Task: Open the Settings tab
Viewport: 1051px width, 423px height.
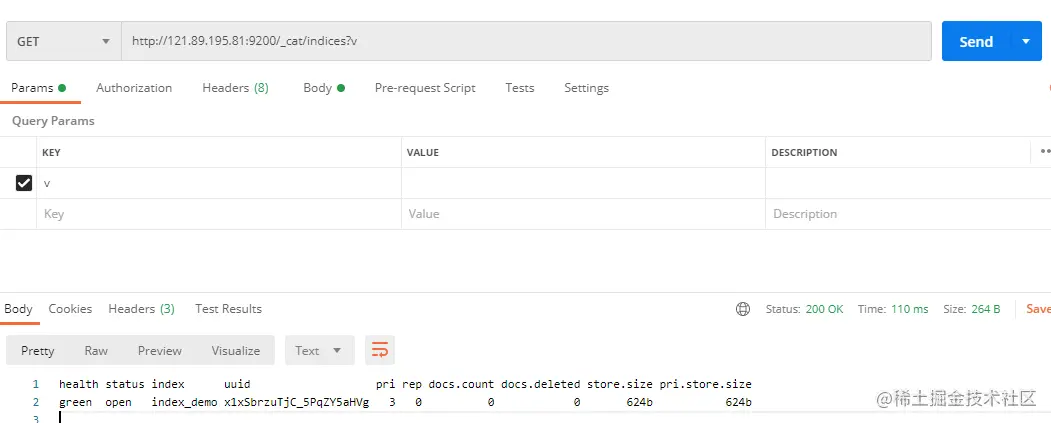Action: click(x=586, y=88)
